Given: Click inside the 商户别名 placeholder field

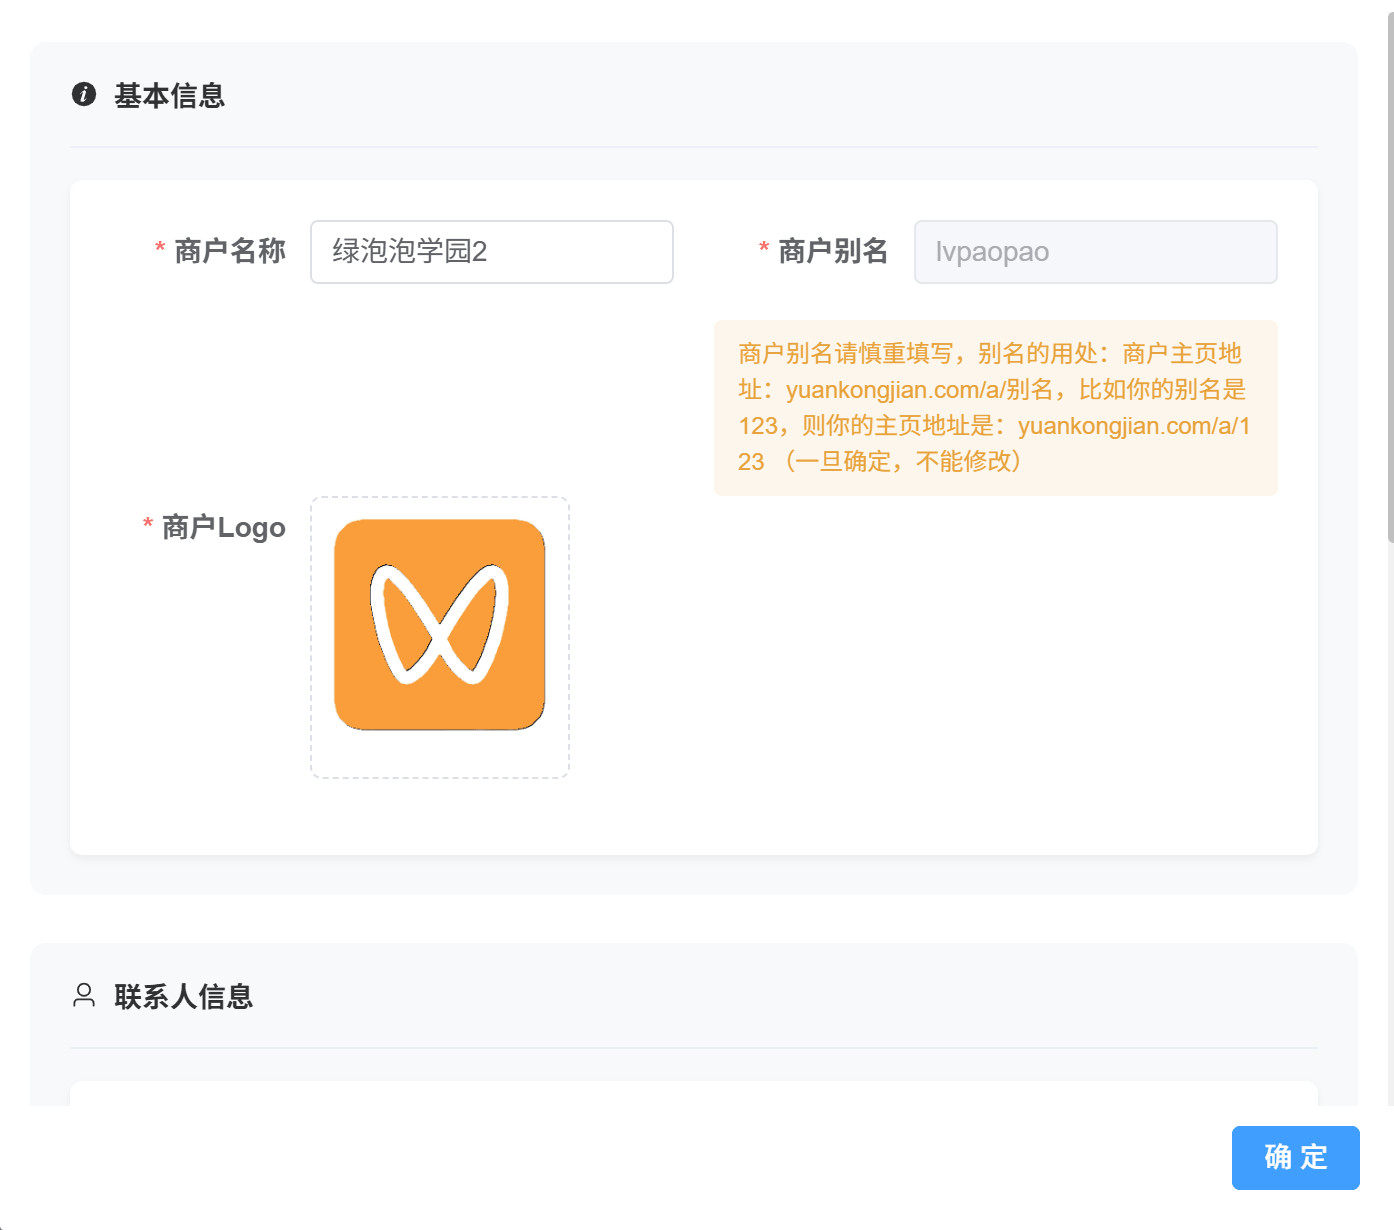Looking at the screenshot, I should (x=1095, y=252).
